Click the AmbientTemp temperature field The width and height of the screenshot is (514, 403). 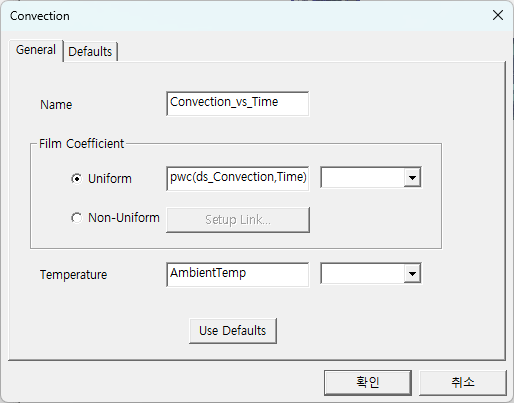(238, 275)
